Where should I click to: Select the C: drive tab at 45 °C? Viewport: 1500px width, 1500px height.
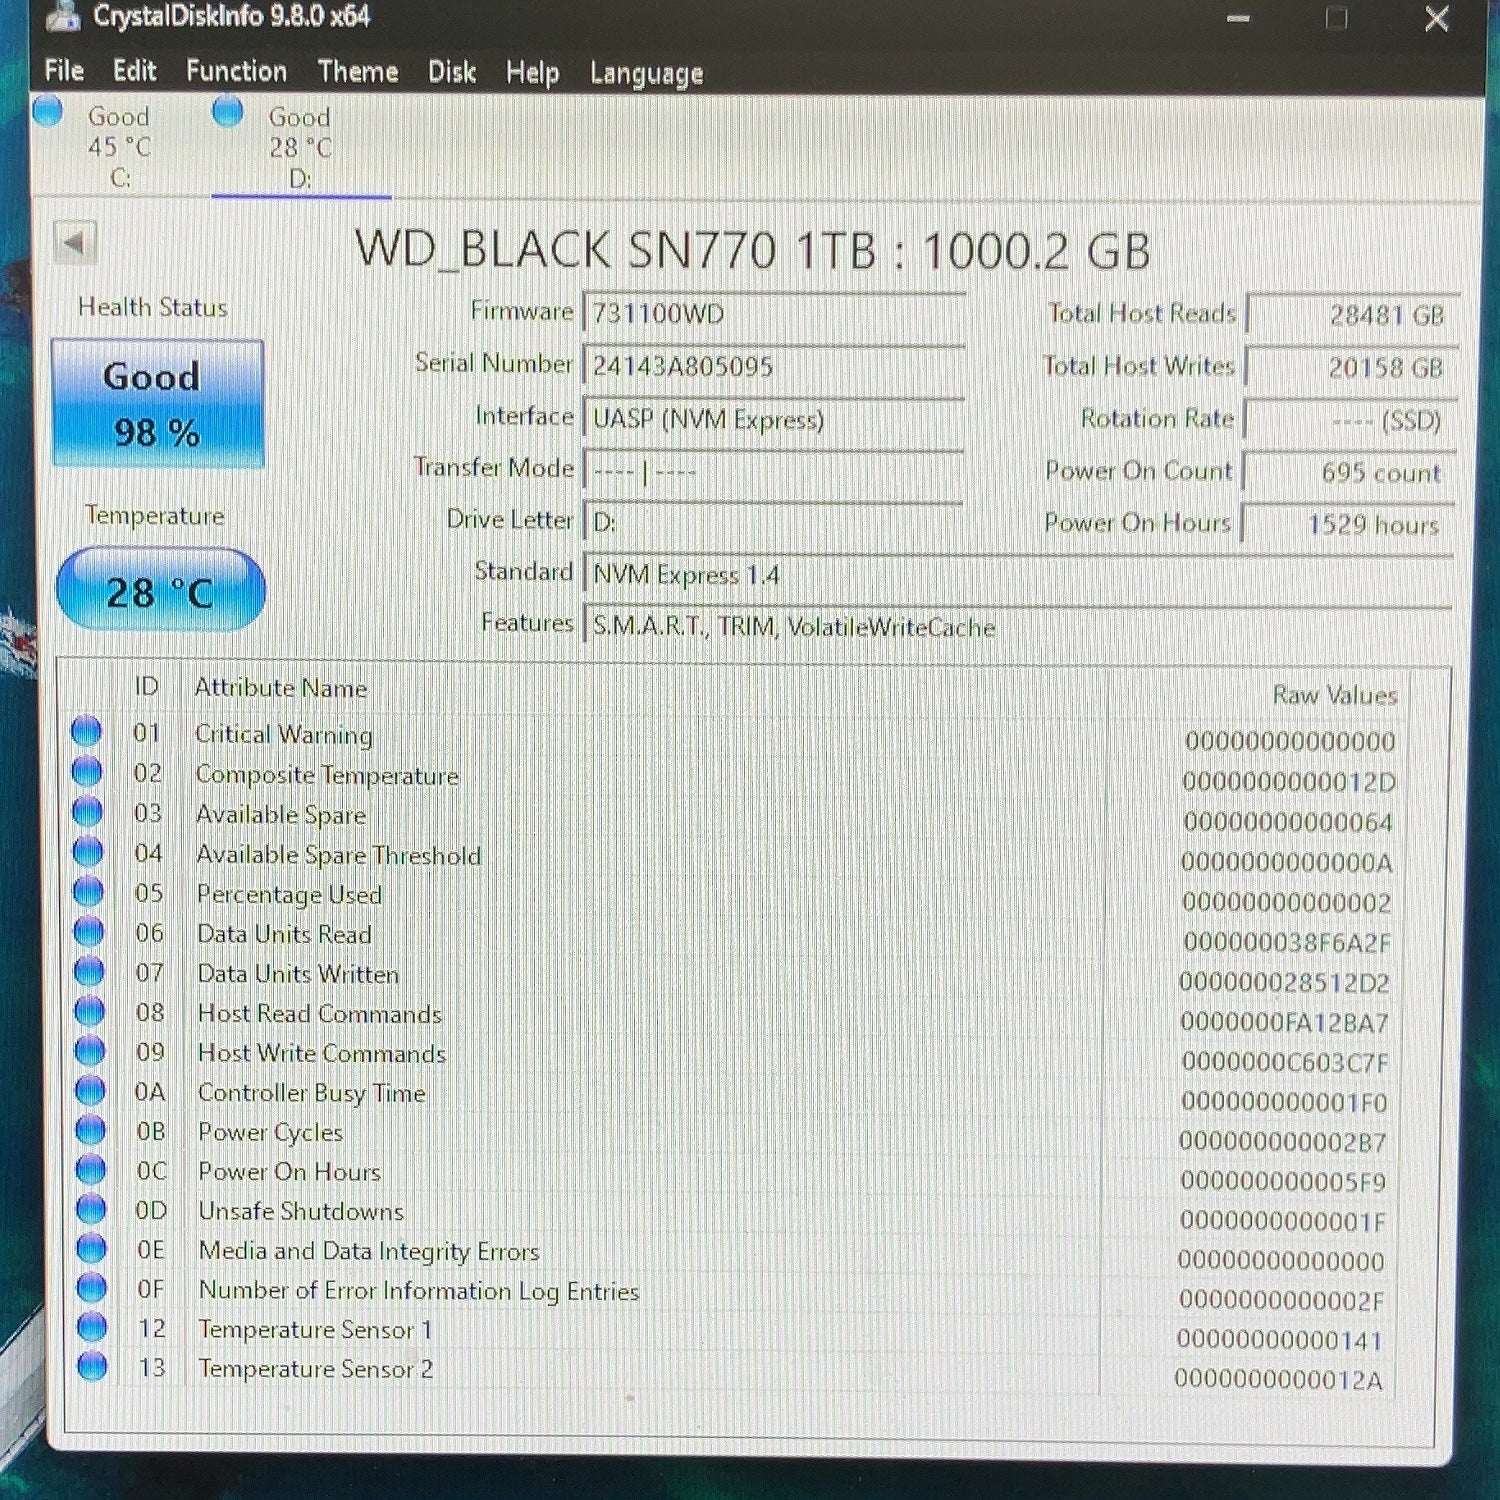118,147
